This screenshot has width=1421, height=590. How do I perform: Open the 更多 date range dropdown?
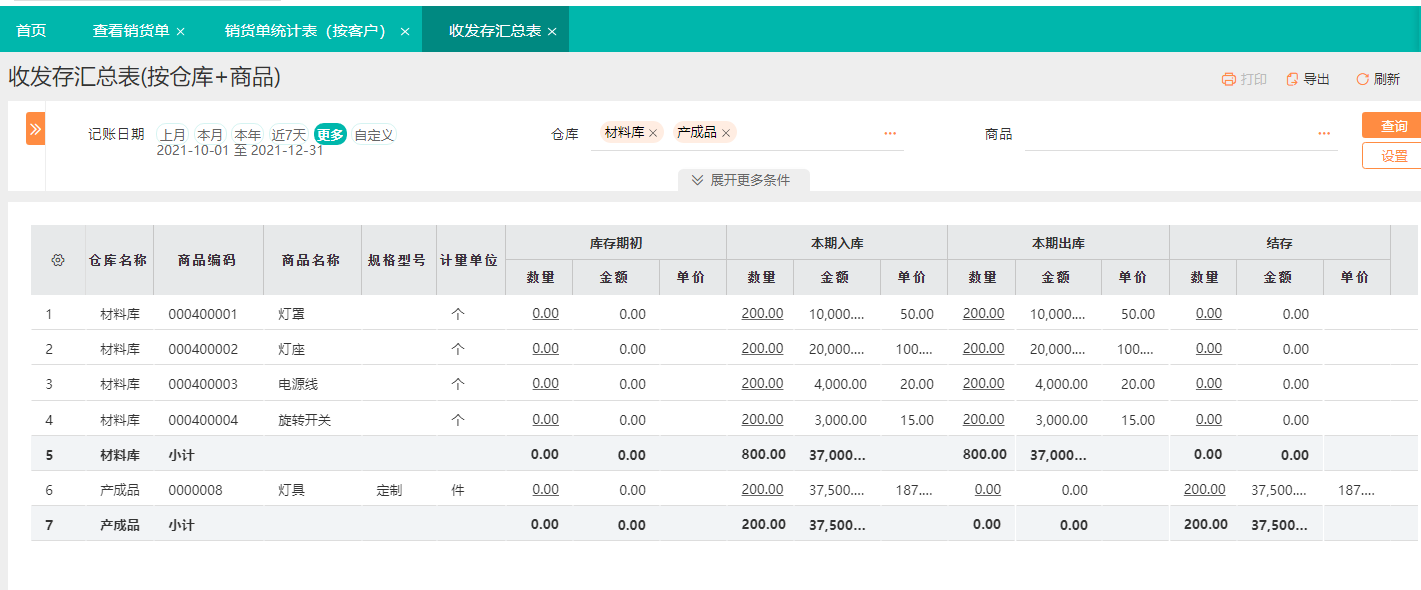[x=330, y=133]
